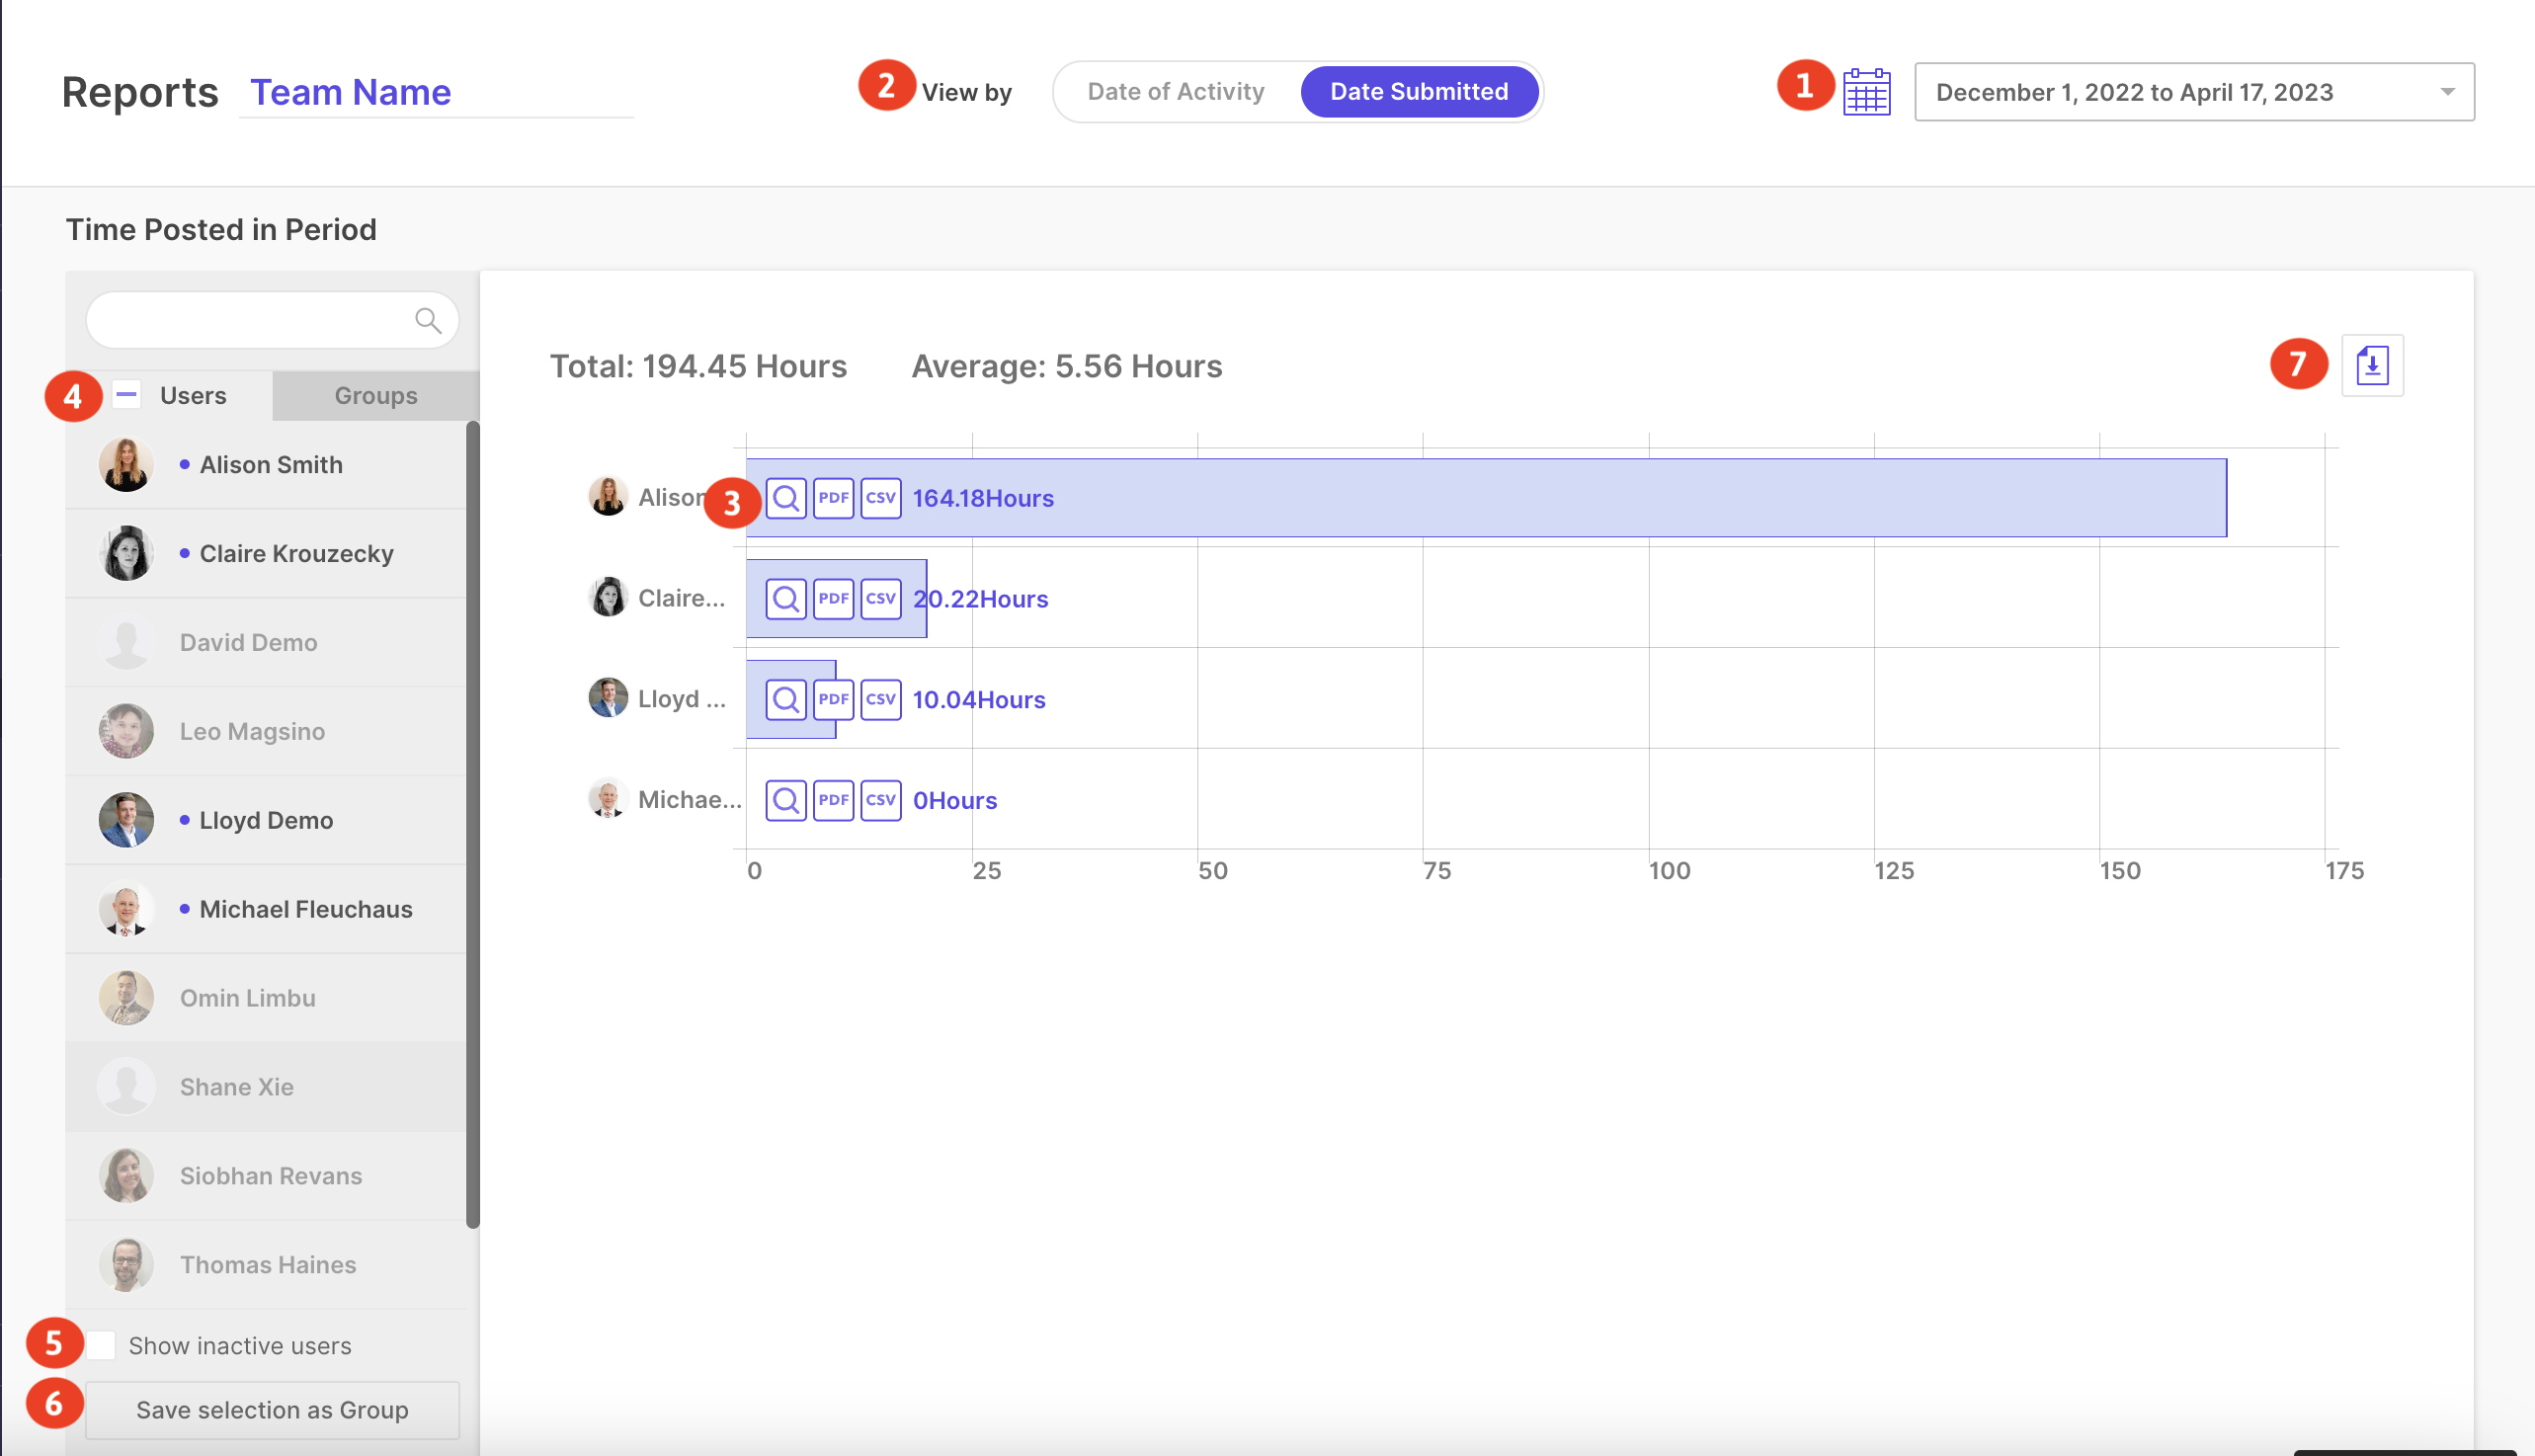This screenshot has width=2535, height=1456.
Task: Open Michael's time detail magnifier icon
Action: 786,801
